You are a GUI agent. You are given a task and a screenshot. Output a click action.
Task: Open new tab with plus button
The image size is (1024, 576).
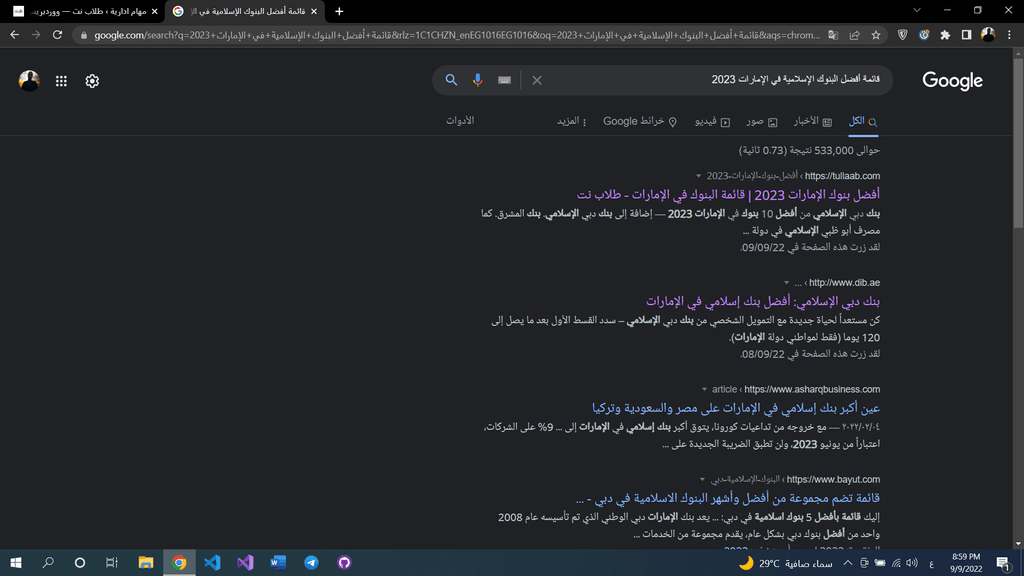pos(339,11)
